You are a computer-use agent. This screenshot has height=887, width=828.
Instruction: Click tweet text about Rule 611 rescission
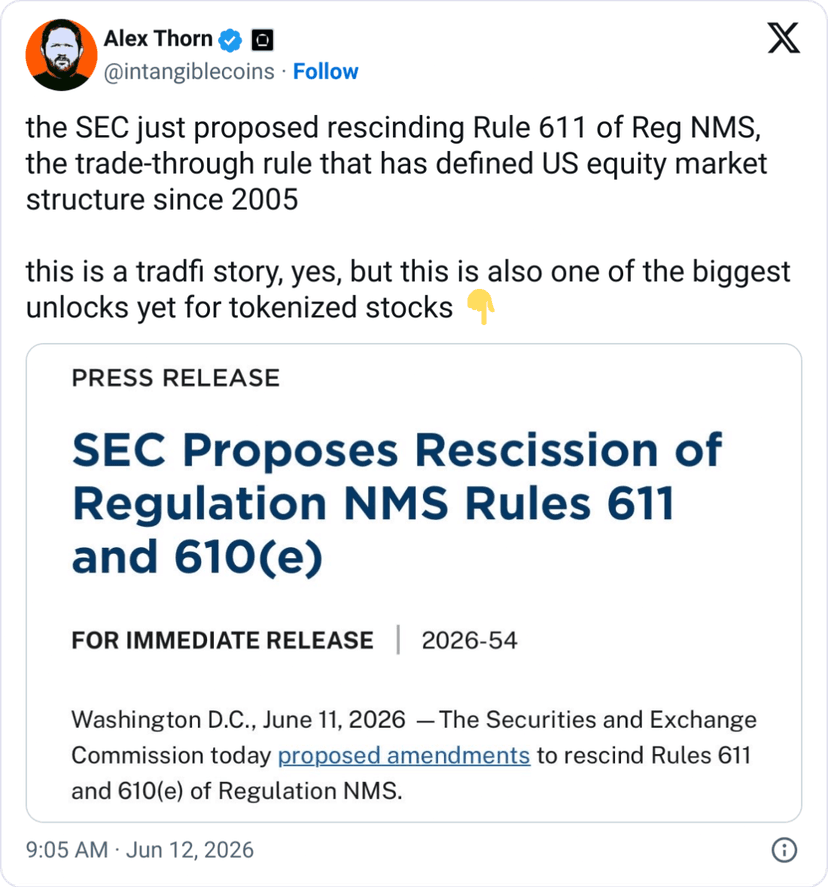click(396, 163)
